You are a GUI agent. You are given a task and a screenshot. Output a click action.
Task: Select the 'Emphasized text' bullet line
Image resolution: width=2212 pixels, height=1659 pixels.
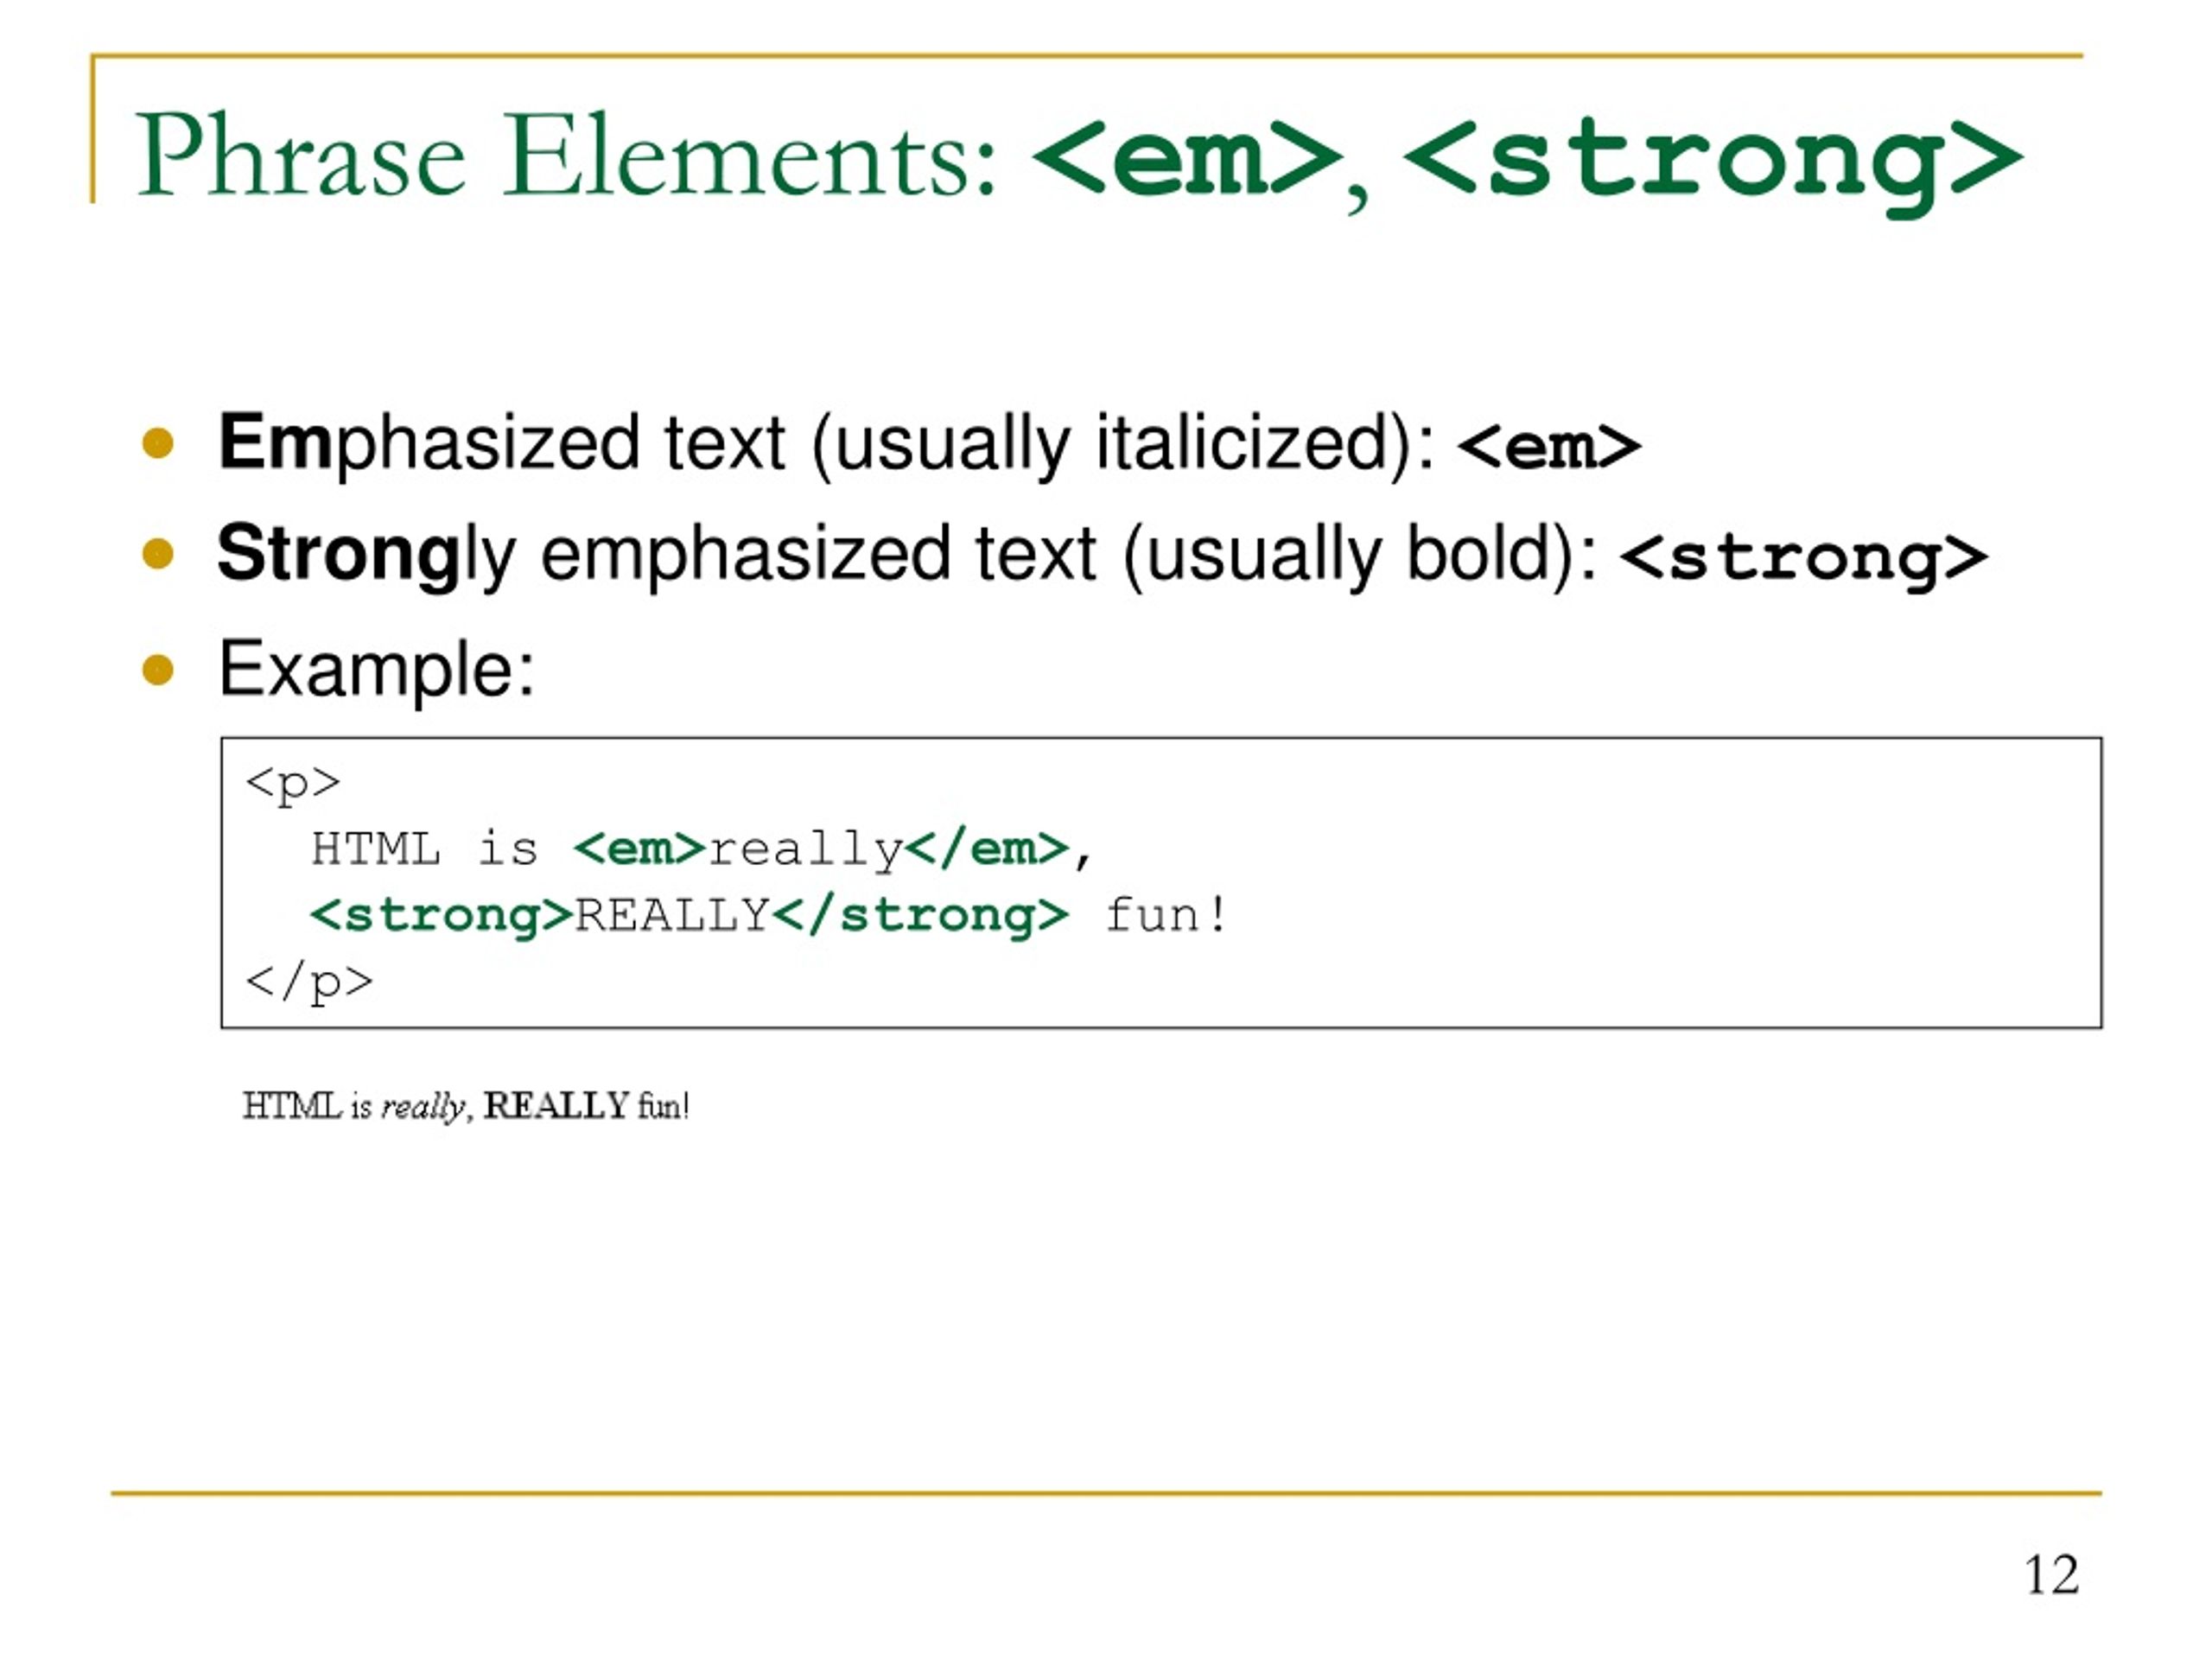(929, 444)
